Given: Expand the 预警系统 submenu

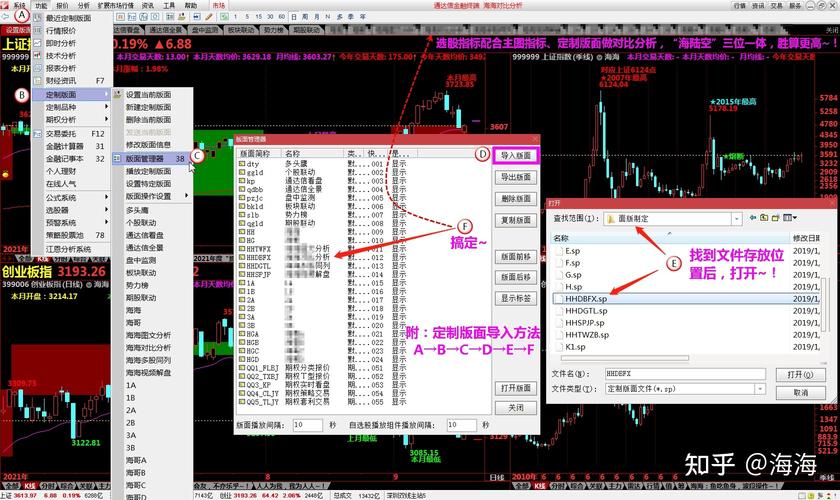Looking at the screenshot, I should point(72,222).
